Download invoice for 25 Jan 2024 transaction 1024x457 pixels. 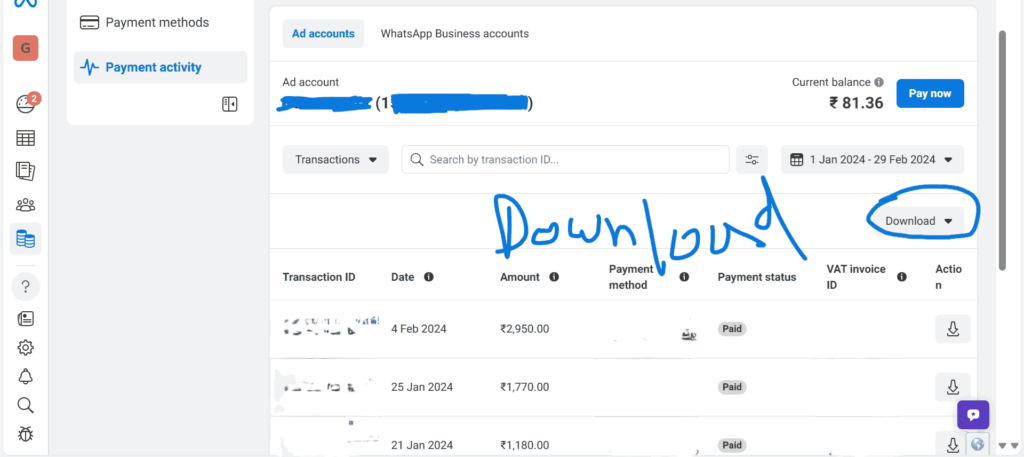tap(952, 387)
